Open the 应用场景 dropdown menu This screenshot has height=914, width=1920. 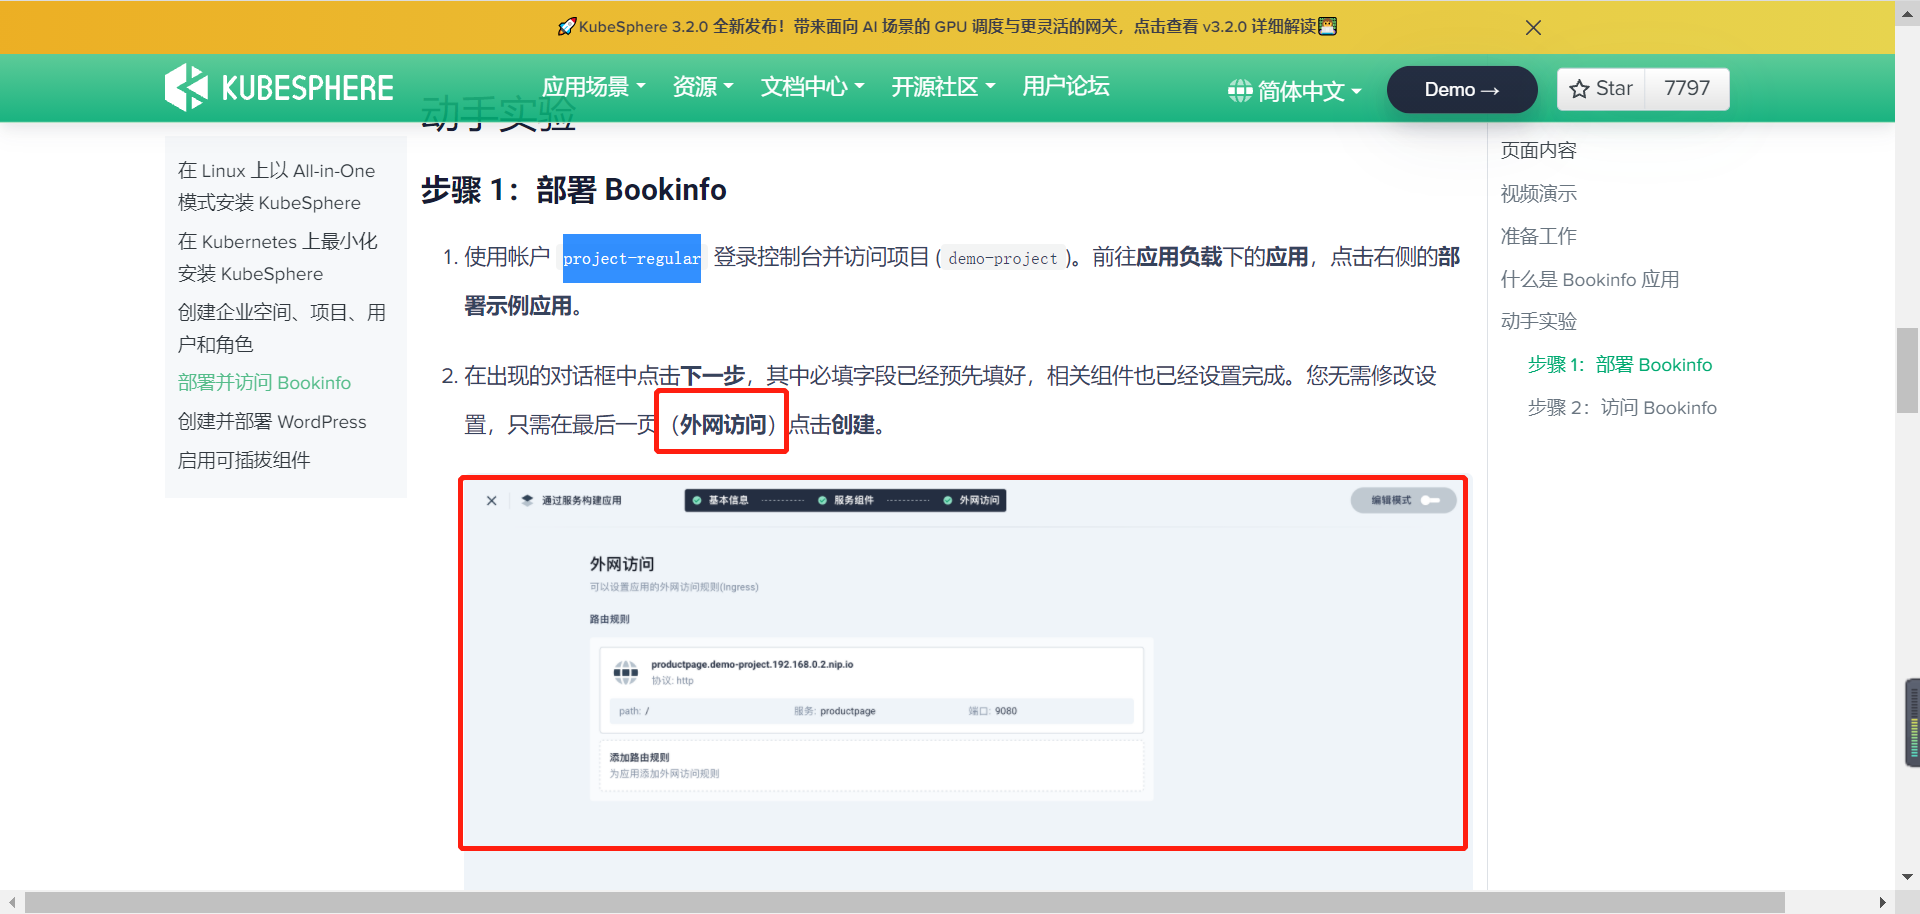pyautogui.click(x=594, y=87)
